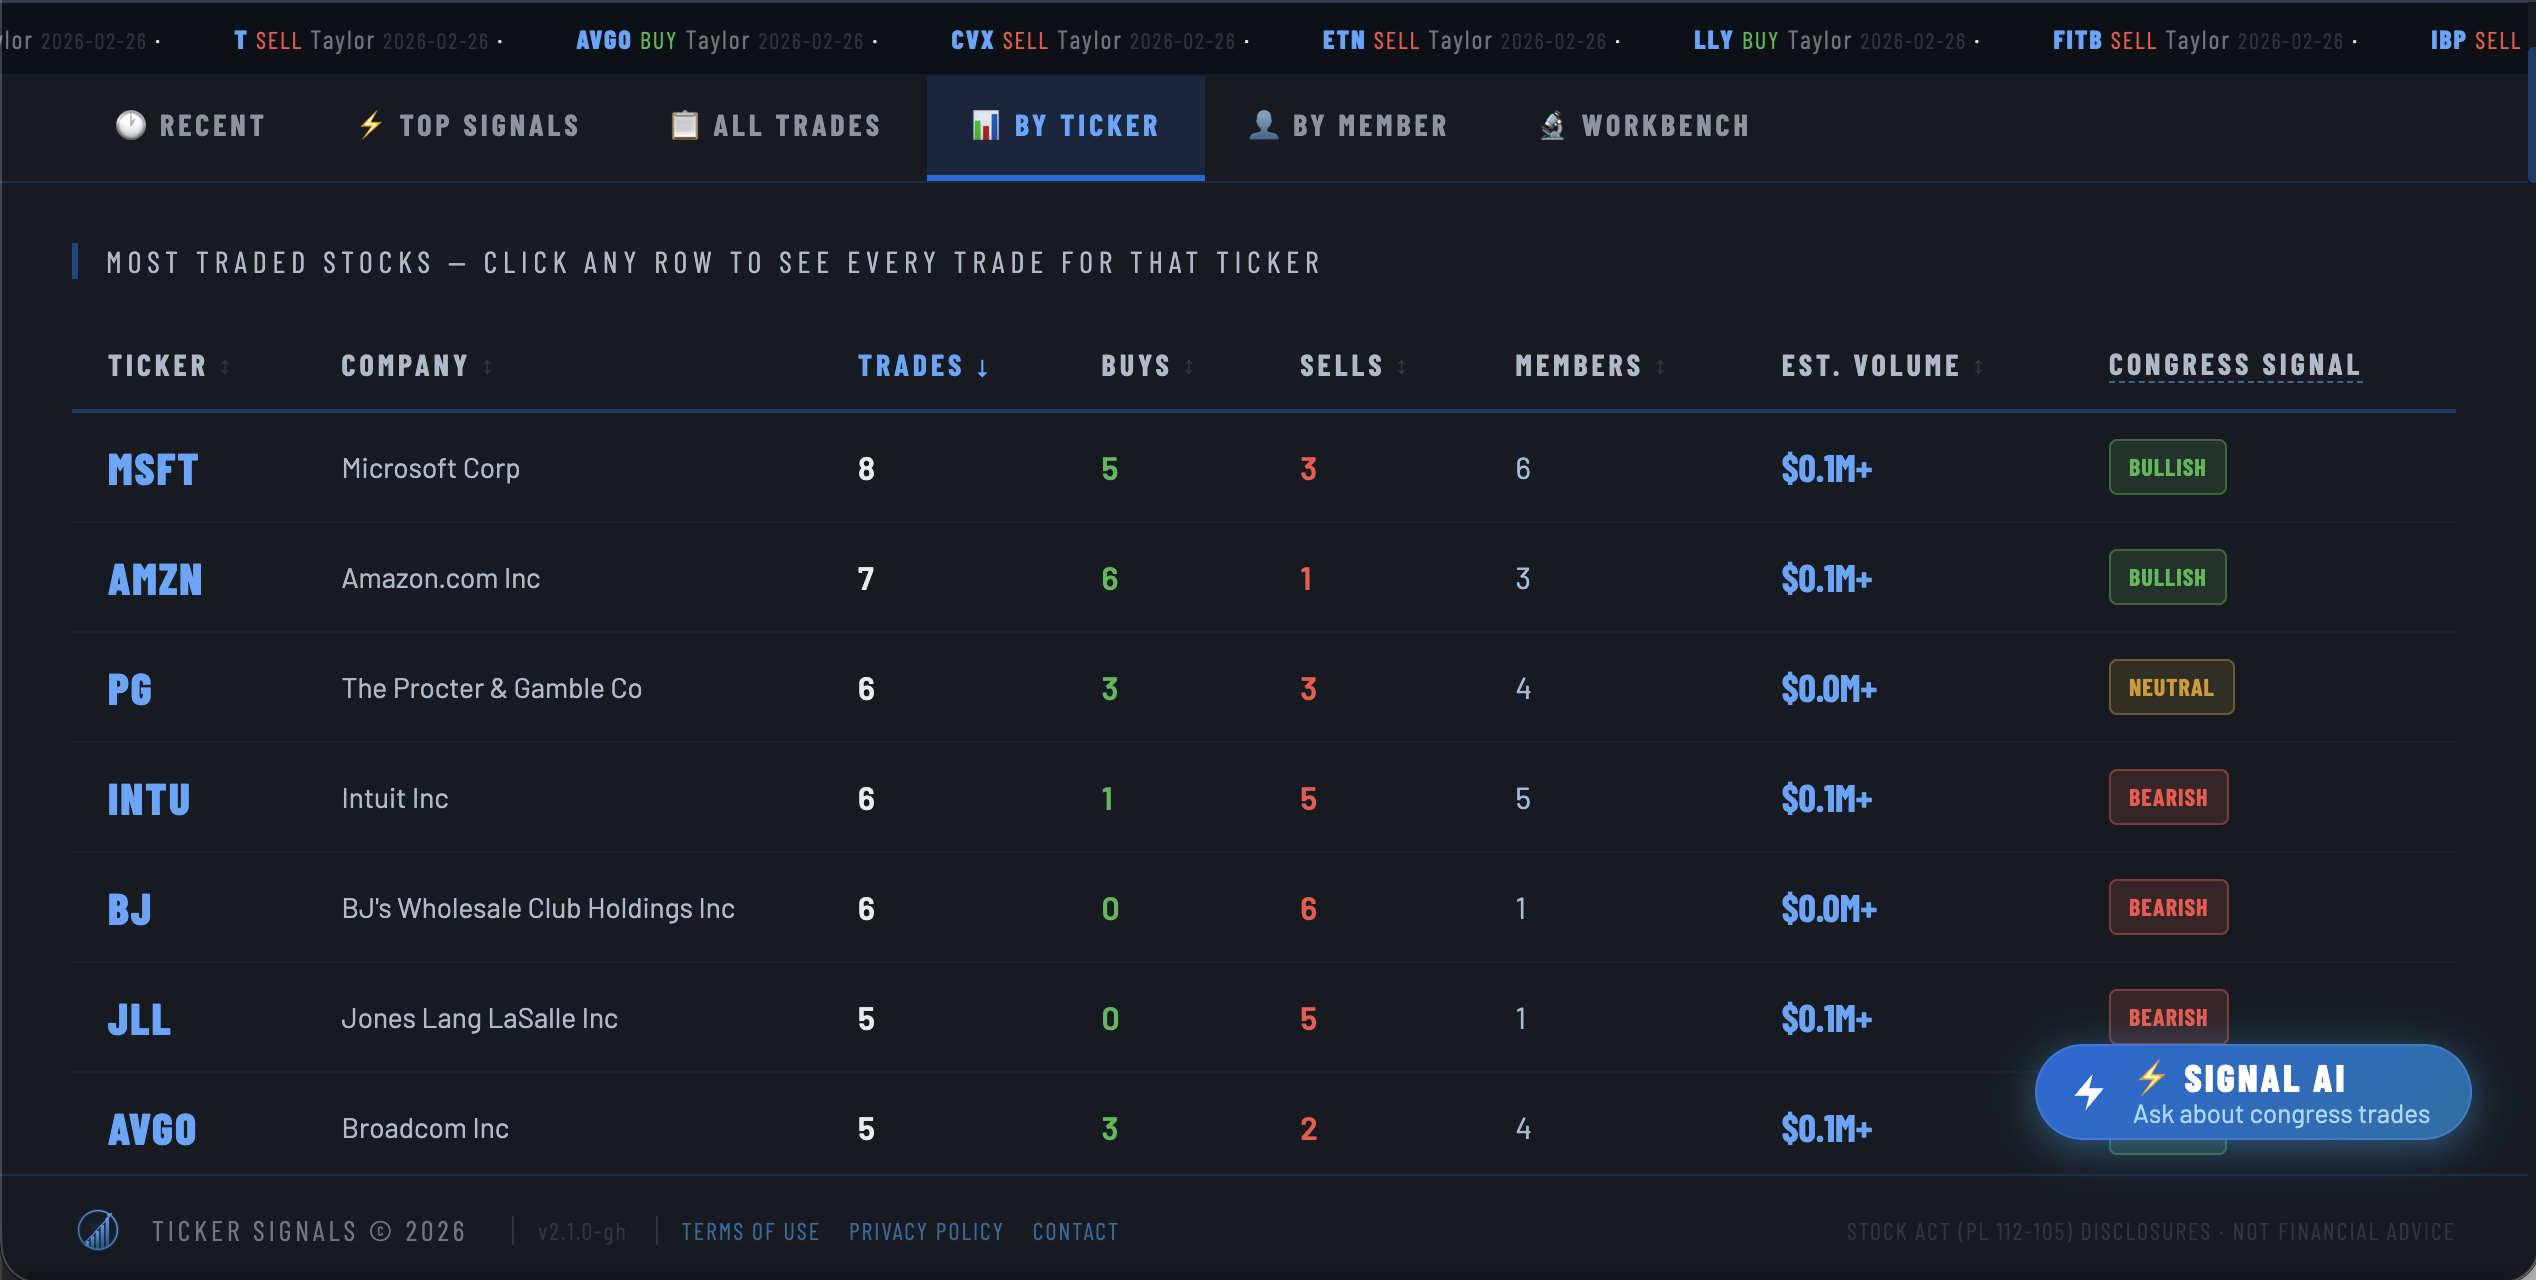Click the sort arrow beside Est. Volume header
This screenshot has width=2536, height=1280.
coord(1980,366)
